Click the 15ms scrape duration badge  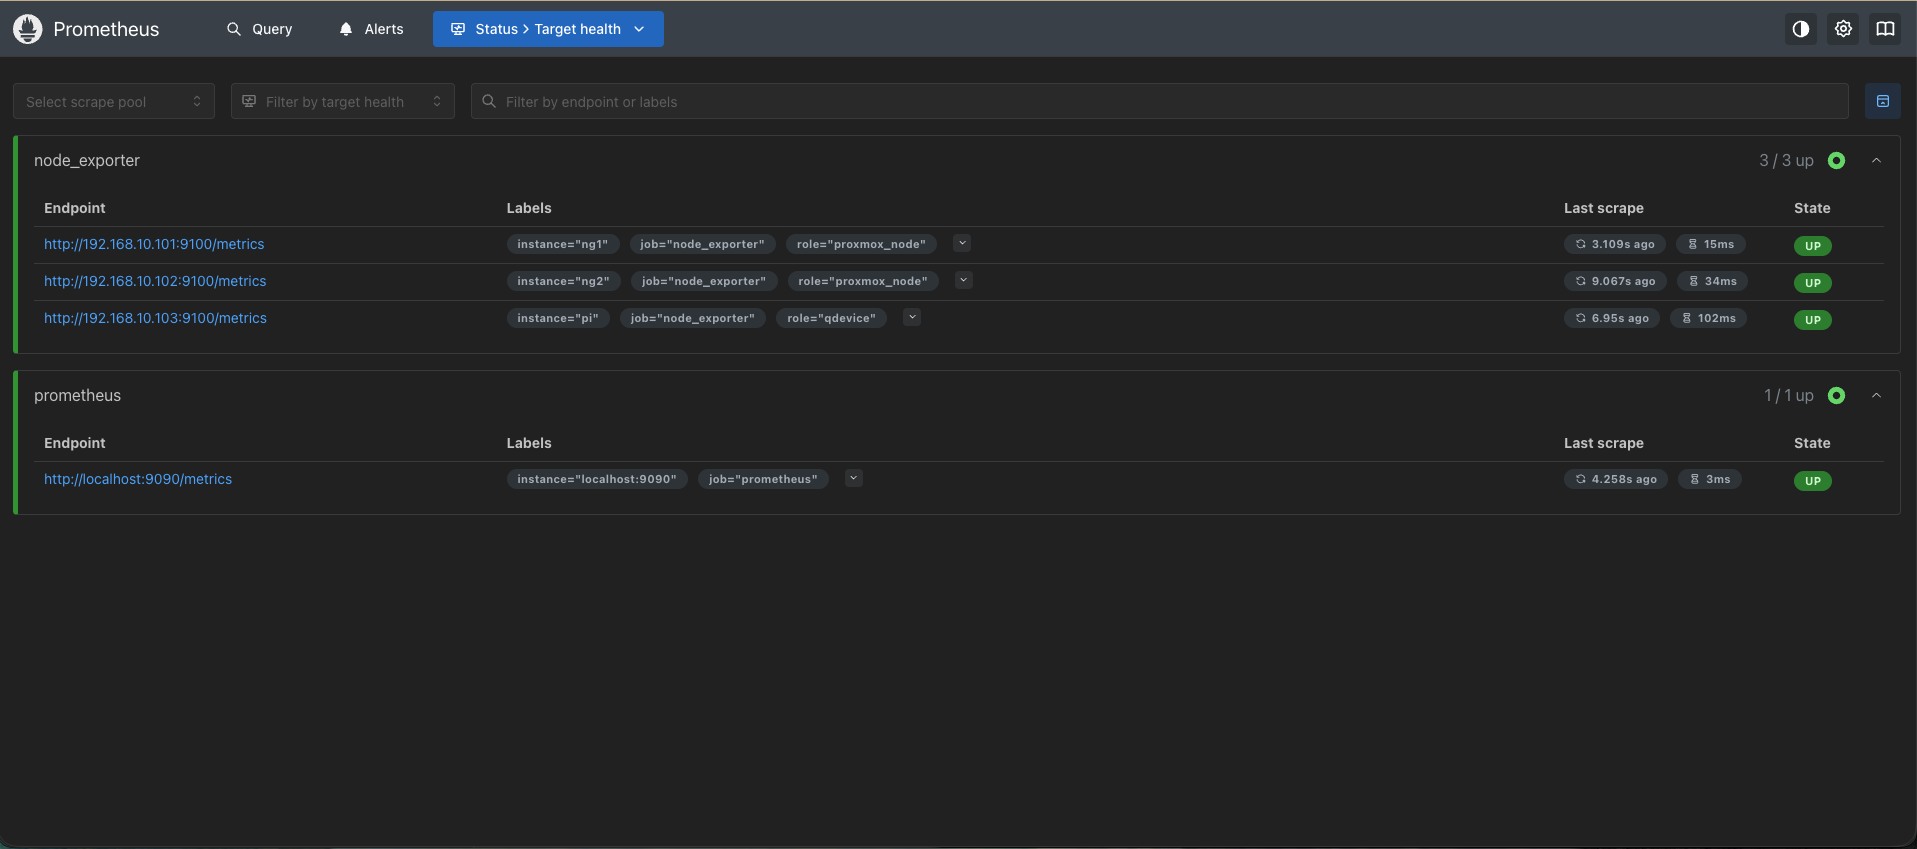tap(1711, 244)
